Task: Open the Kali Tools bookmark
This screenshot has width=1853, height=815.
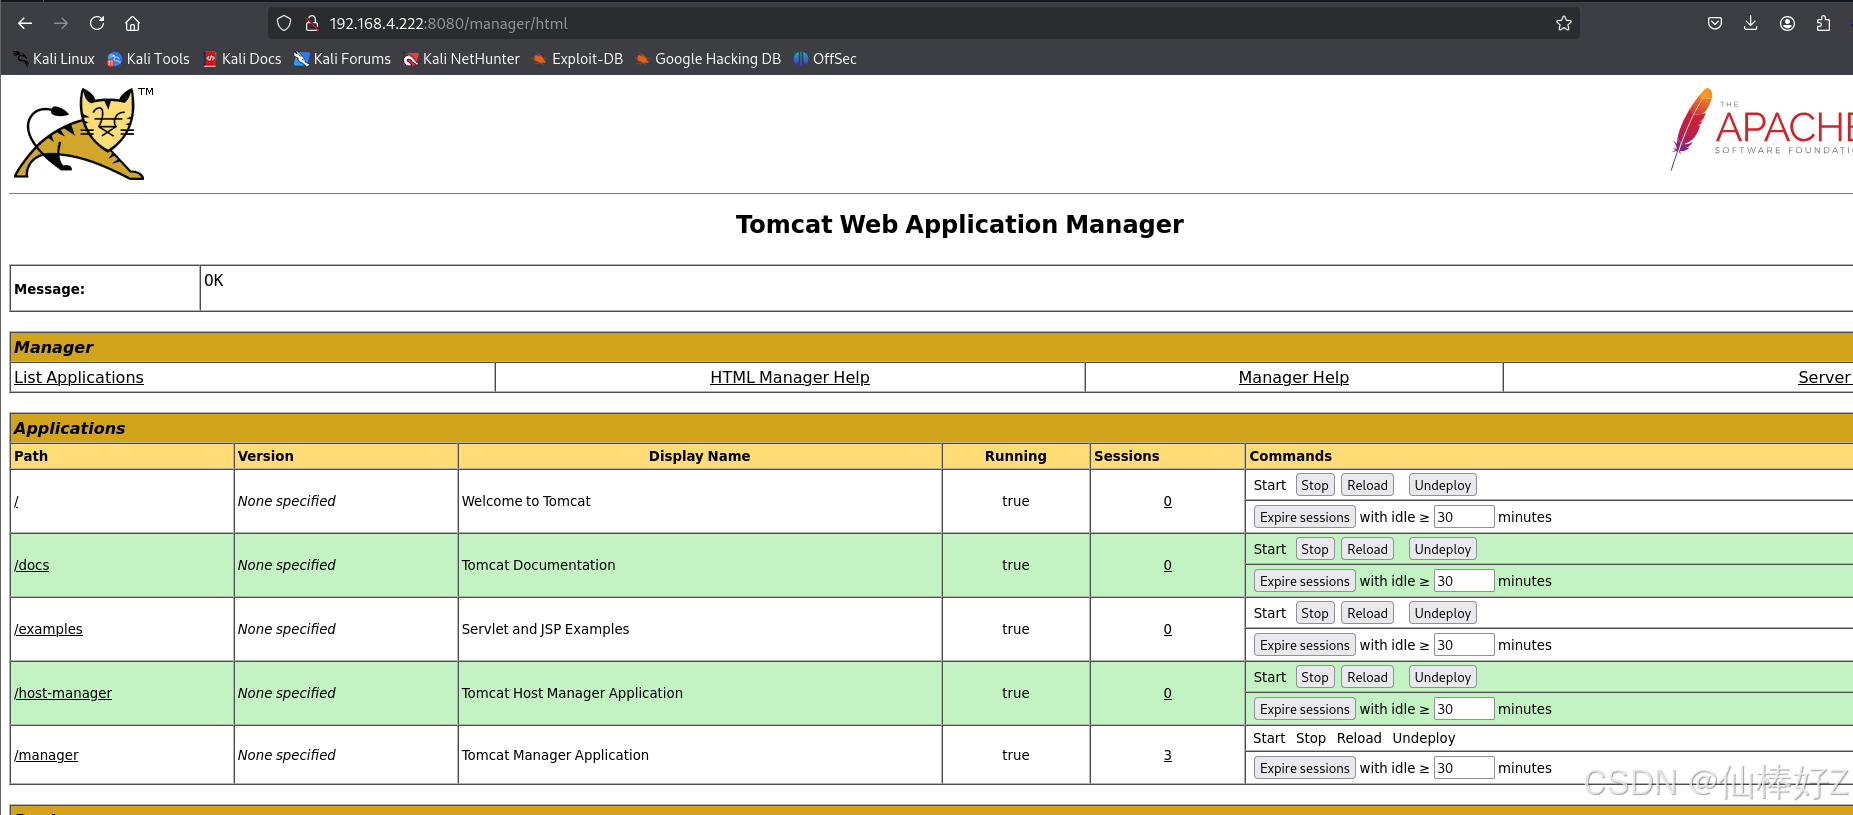Action: [x=148, y=59]
